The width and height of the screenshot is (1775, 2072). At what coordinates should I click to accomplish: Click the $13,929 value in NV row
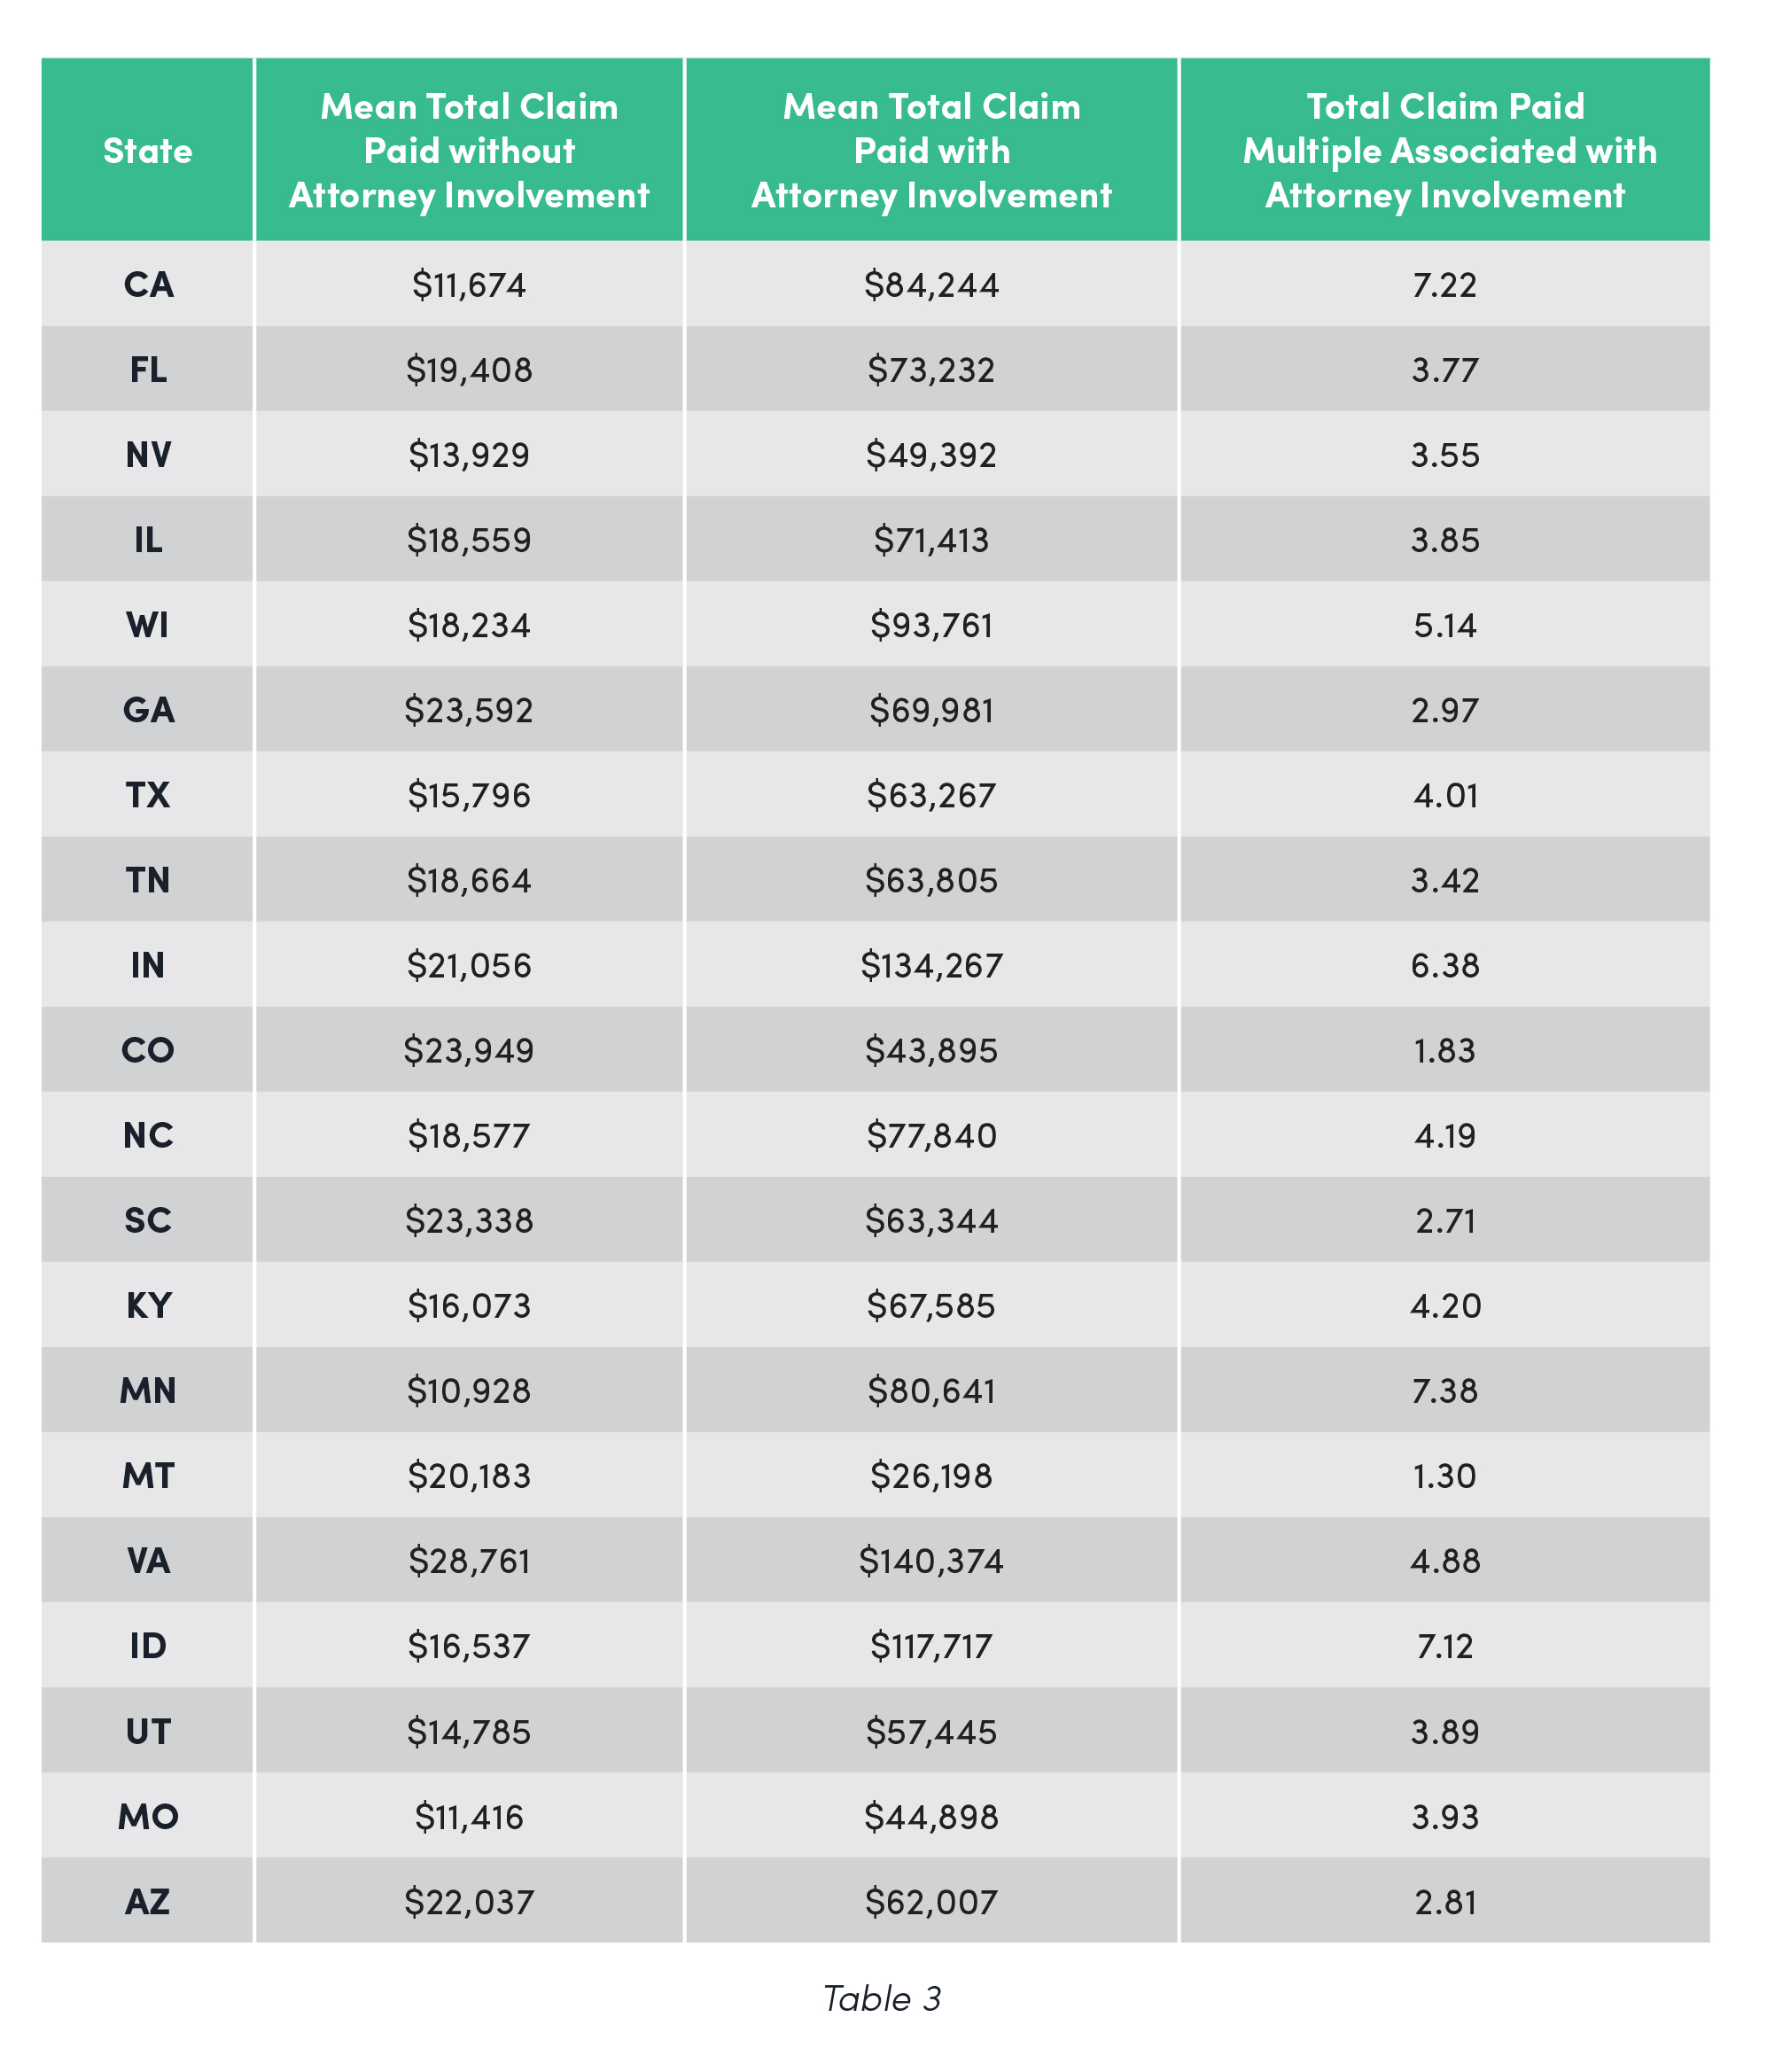469,455
